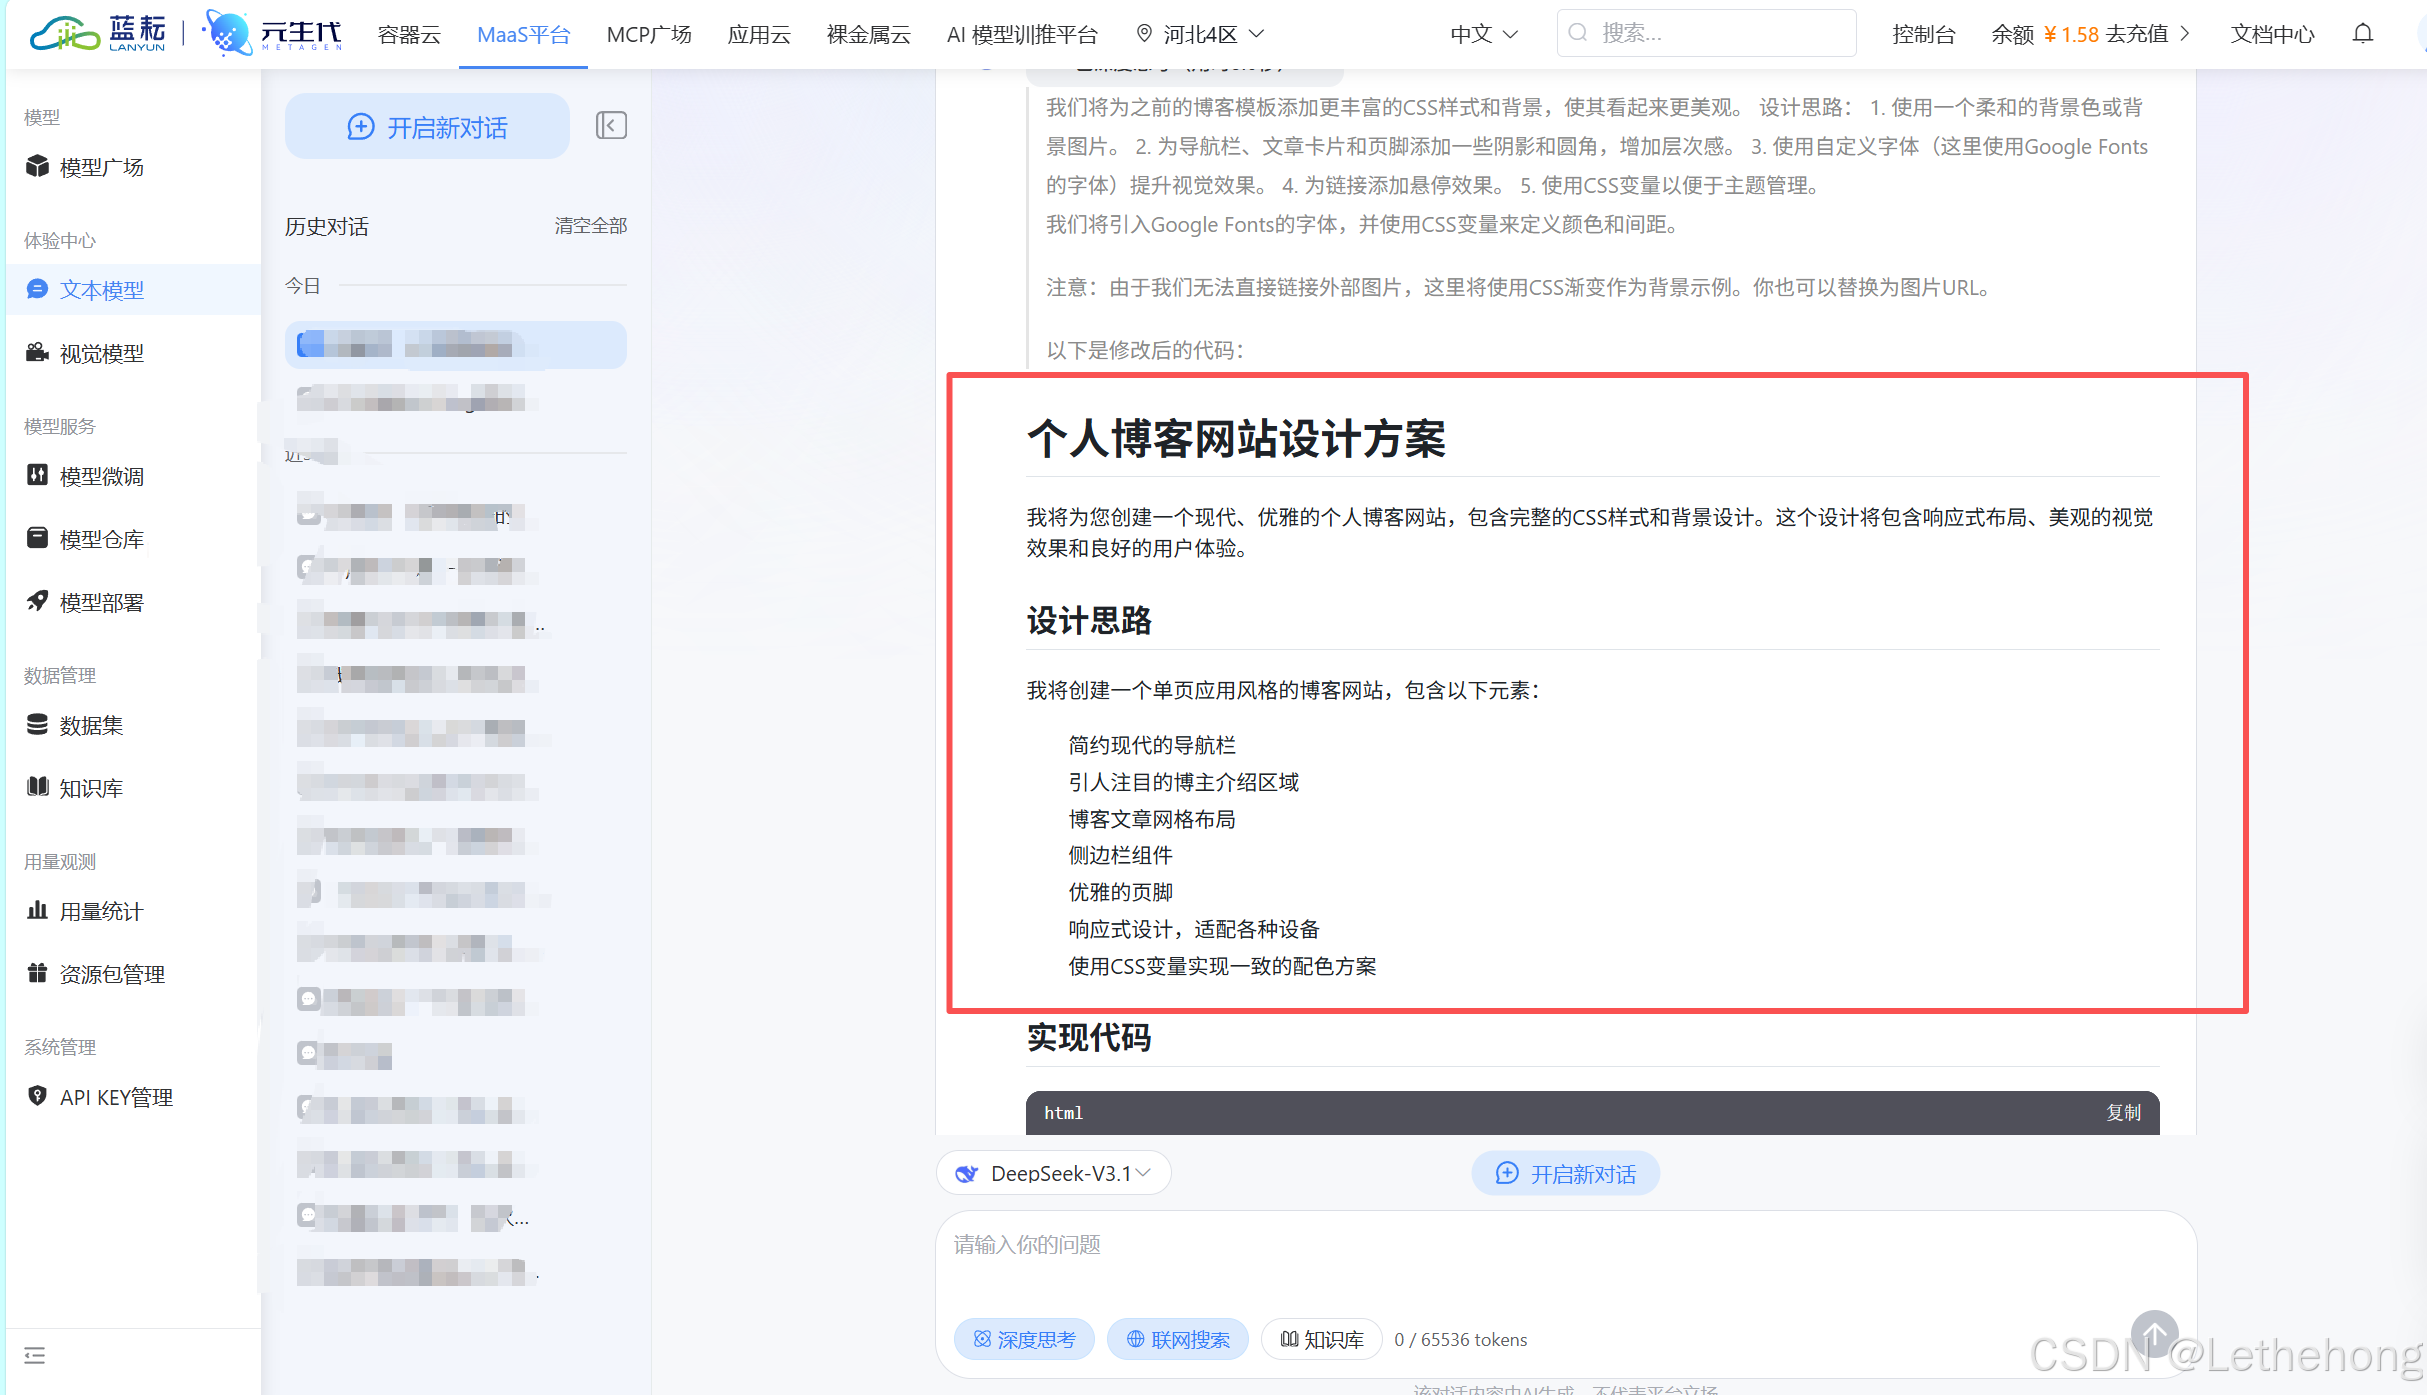Click the notification bell icon
2427x1395 pixels.
[x=2362, y=34]
